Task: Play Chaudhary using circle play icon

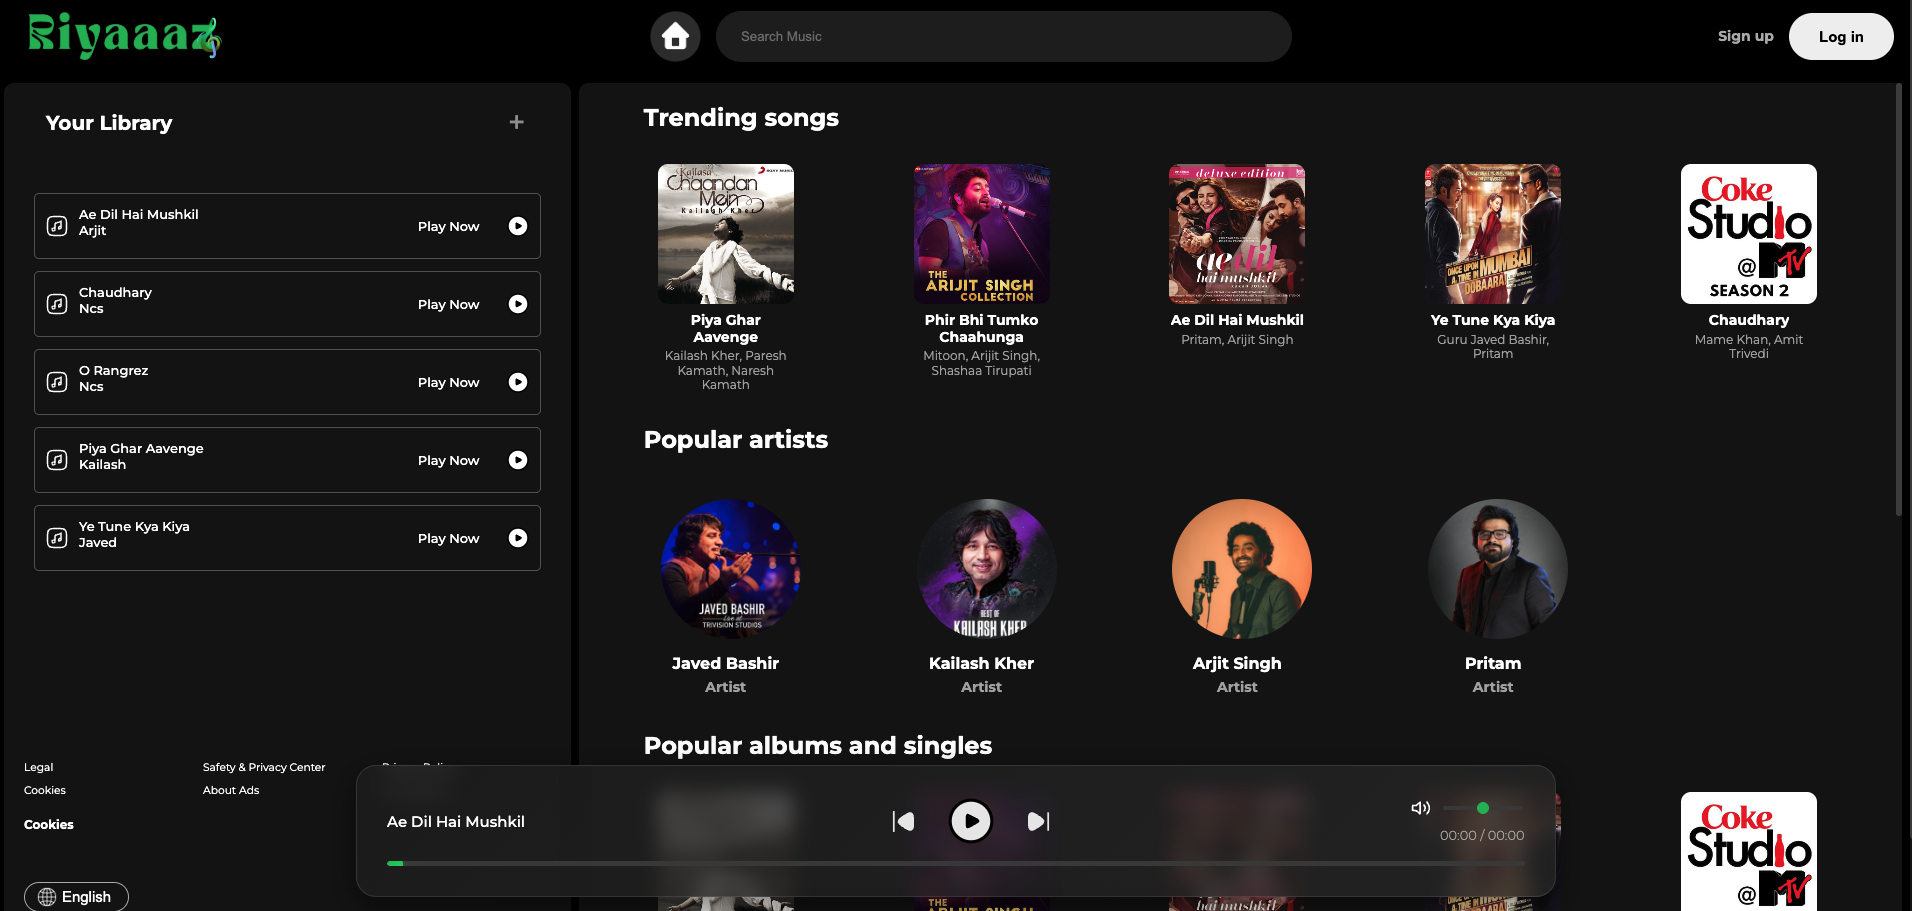Action: tap(518, 304)
